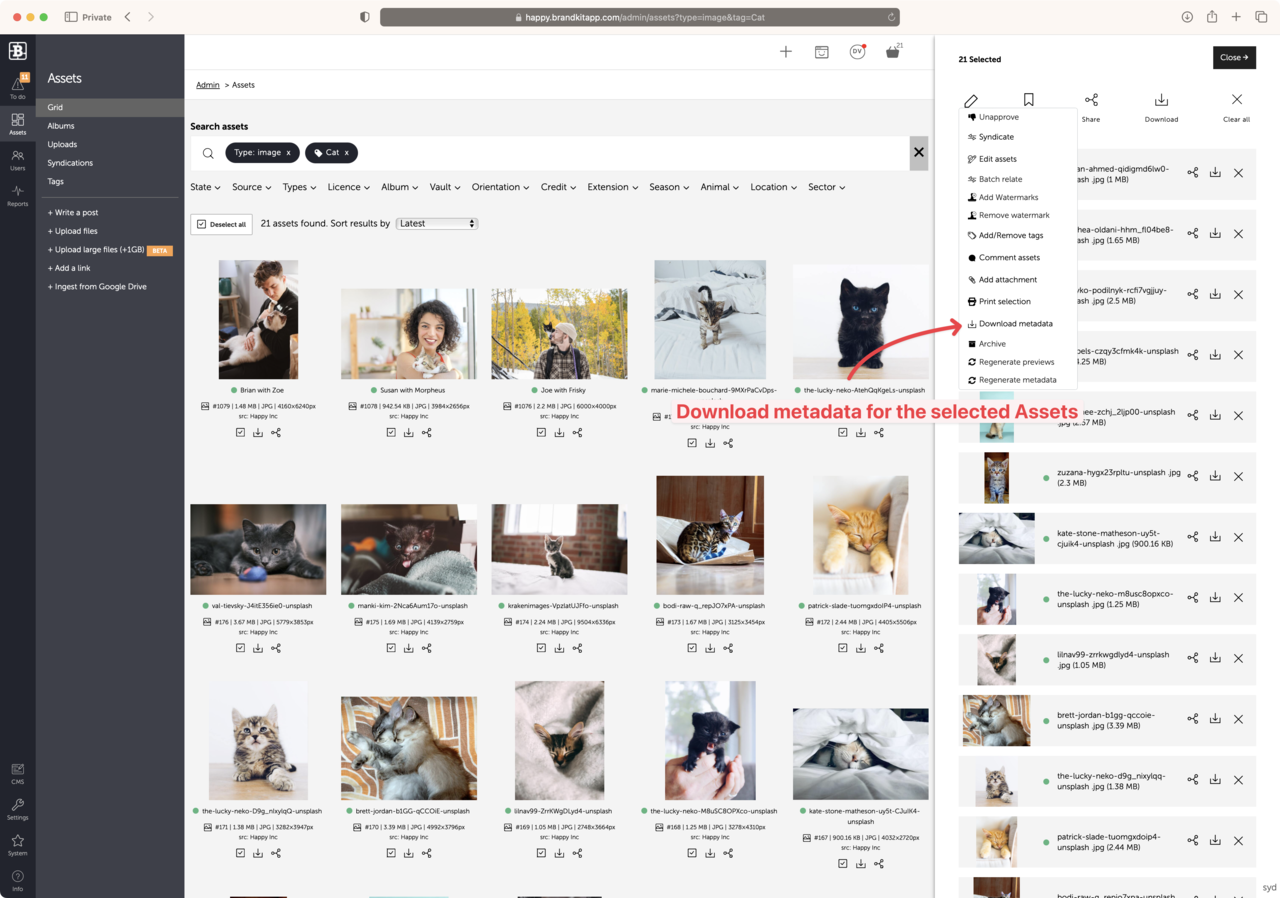1280x898 pixels.
Task: Open the basket icon with 21 items
Action: click(x=892, y=52)
